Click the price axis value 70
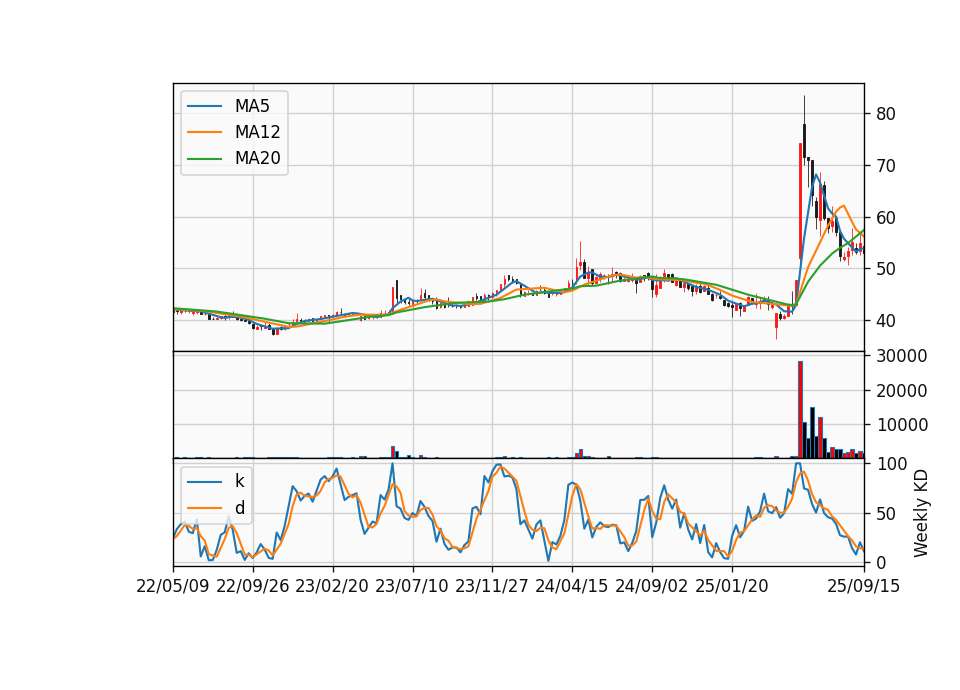Screen dimensions: 960x690 [x=885, y=166]
